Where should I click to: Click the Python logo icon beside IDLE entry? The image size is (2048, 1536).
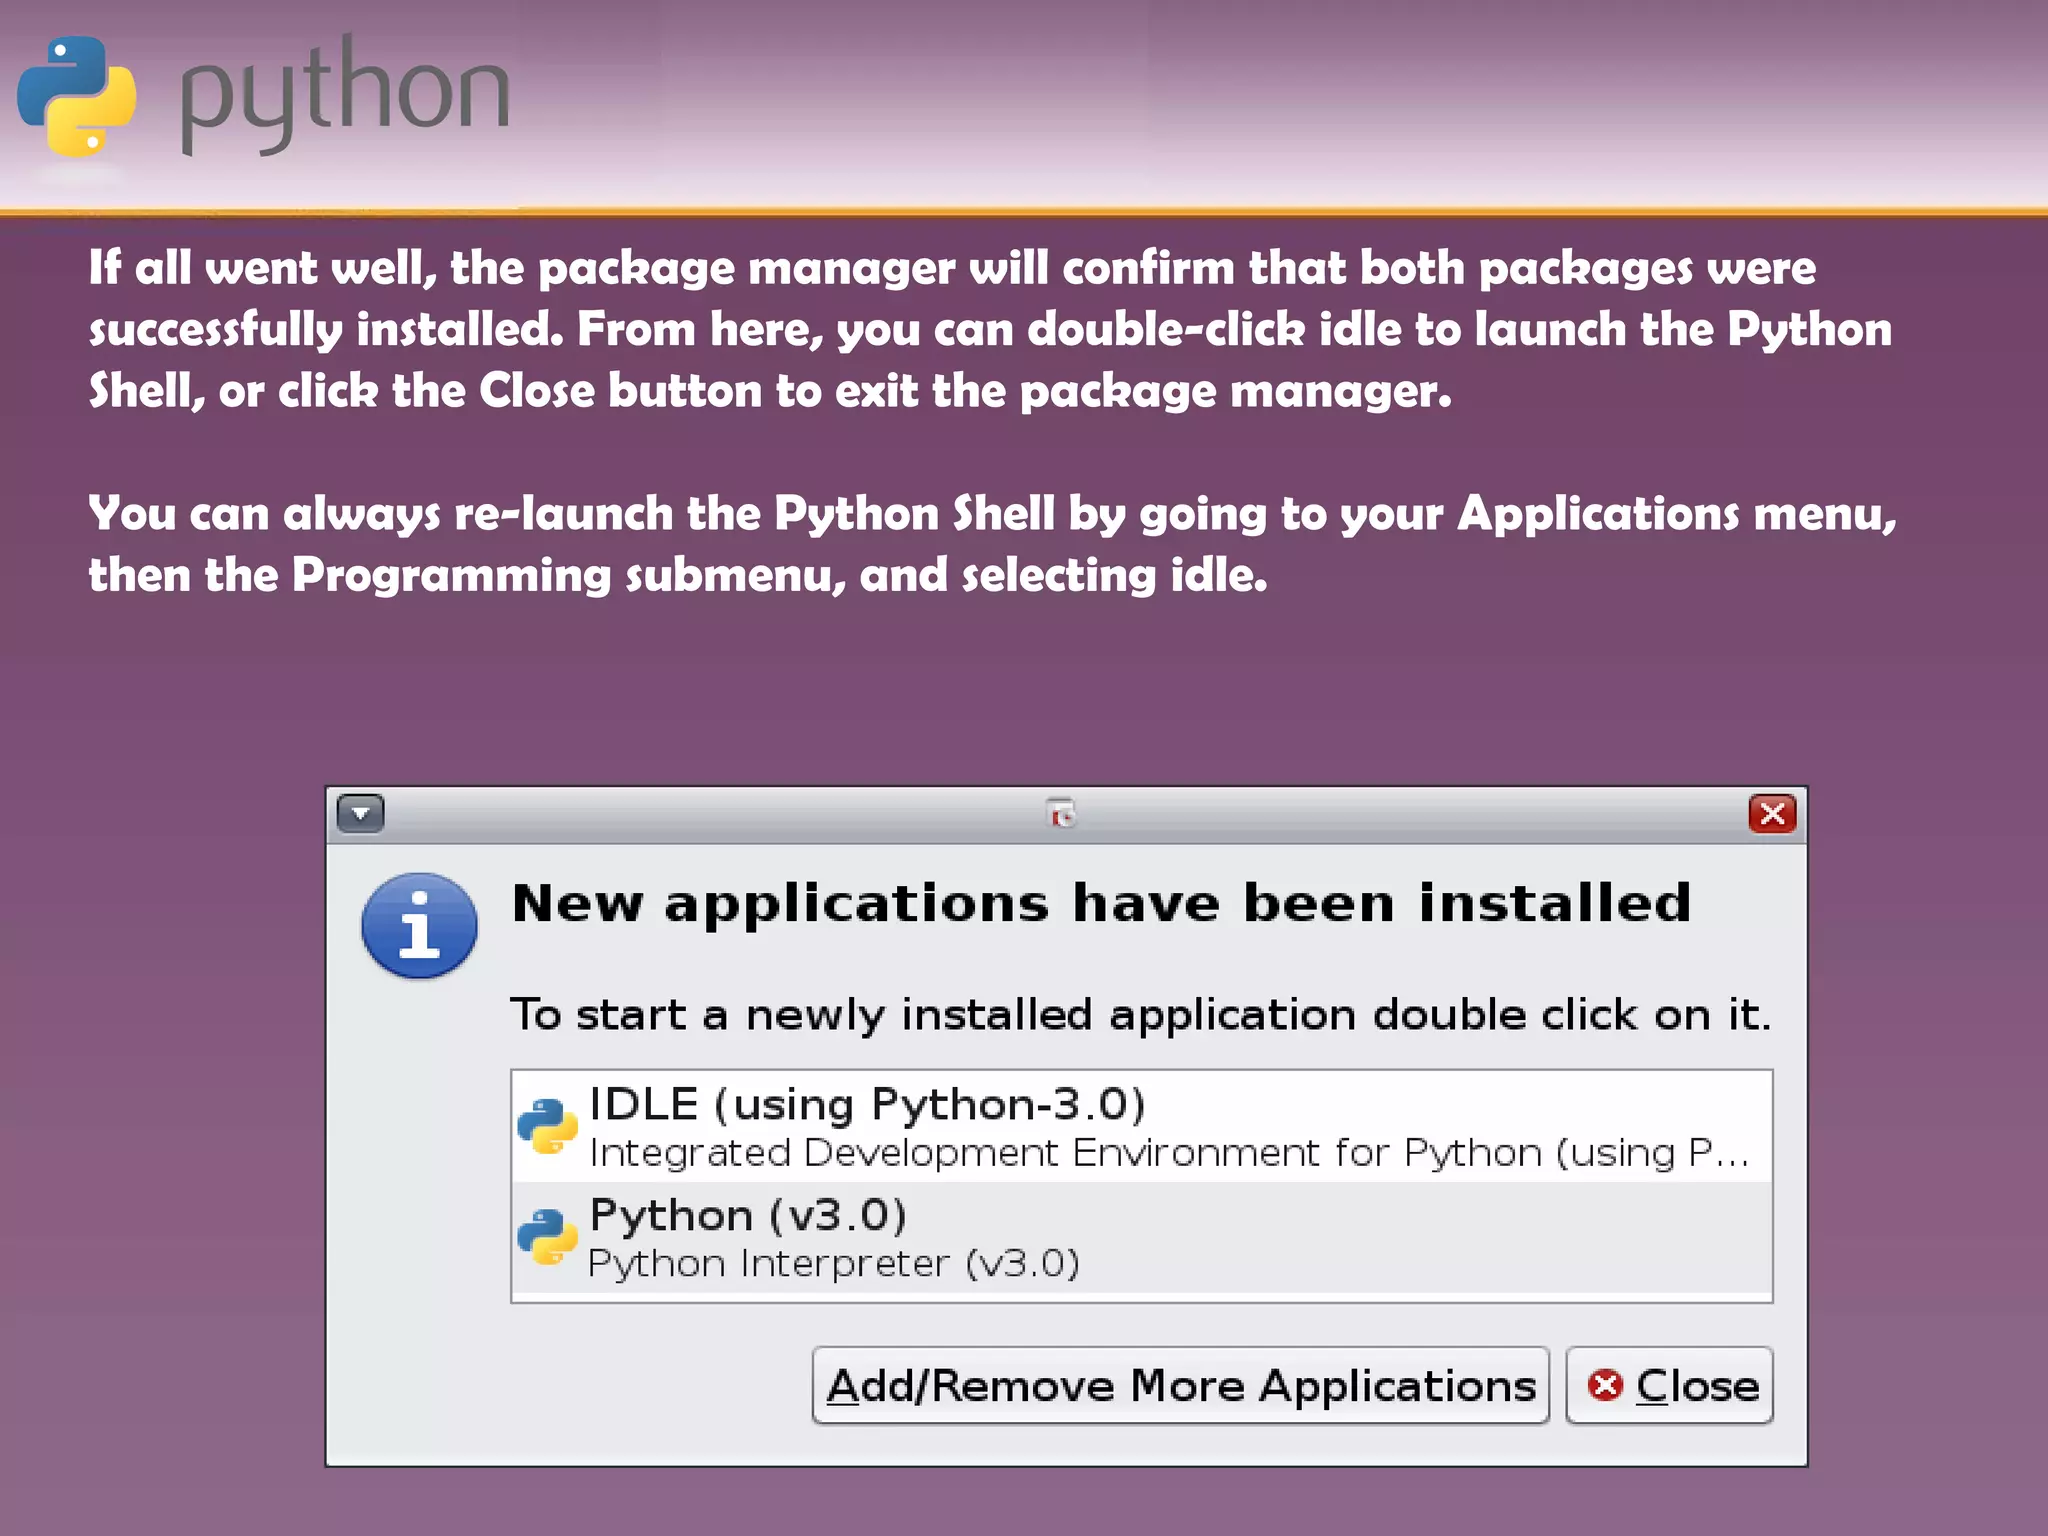point(547,1126)
